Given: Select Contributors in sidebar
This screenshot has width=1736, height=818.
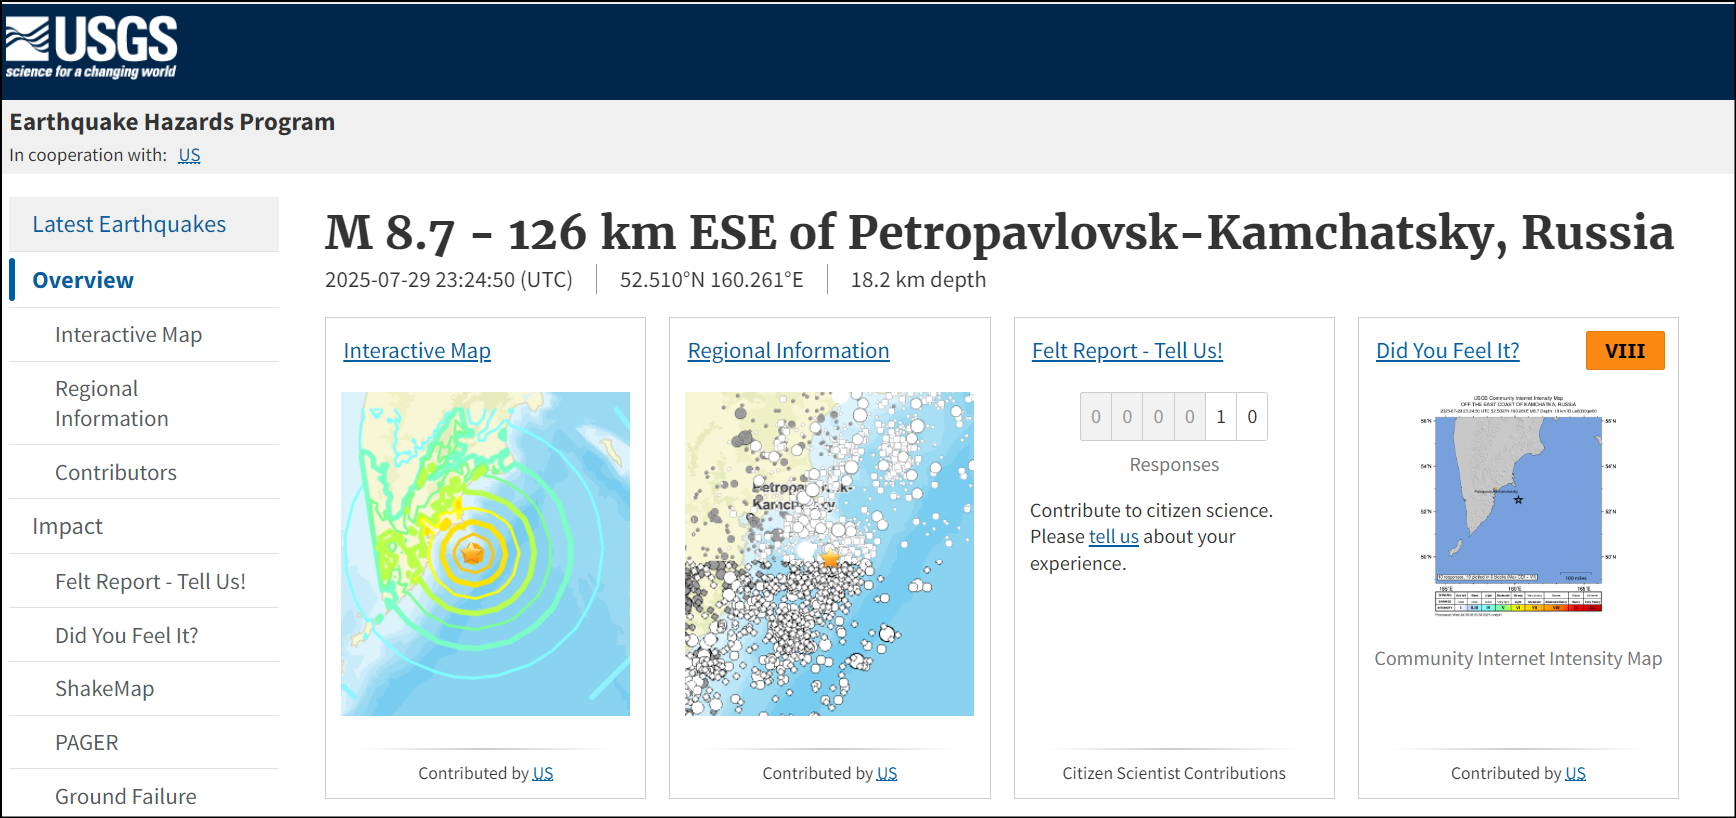Looking at the screenshot, I should pyautogui.click(x=116, y=472).
